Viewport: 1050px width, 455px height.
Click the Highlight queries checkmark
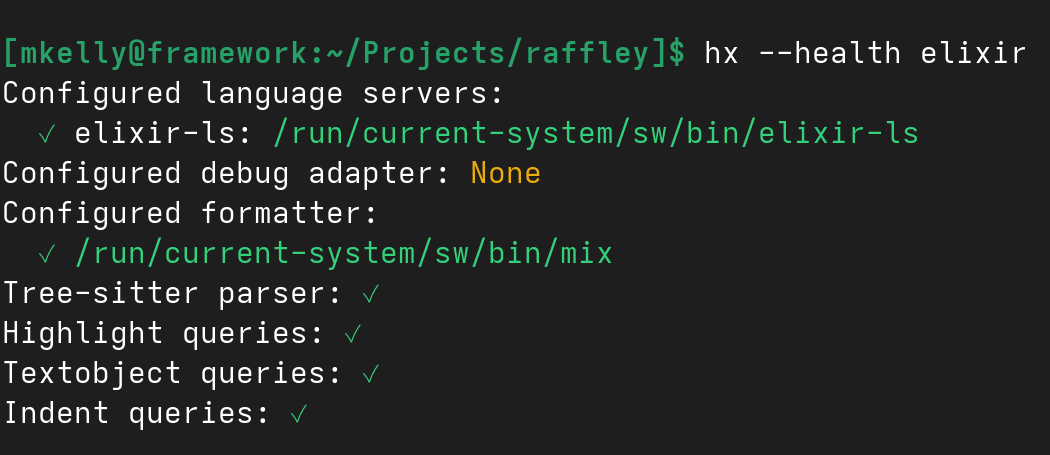click(352, 334)
